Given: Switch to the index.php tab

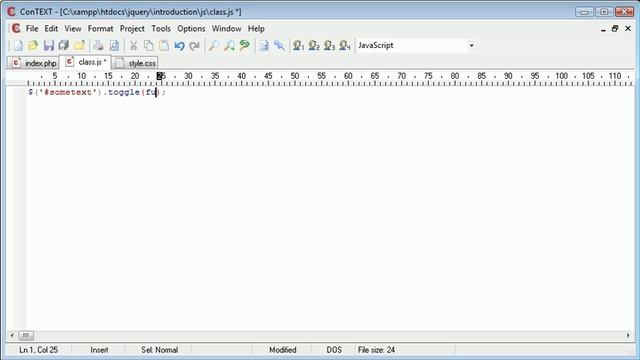Looking at the screenshot, I should [34, 63].
